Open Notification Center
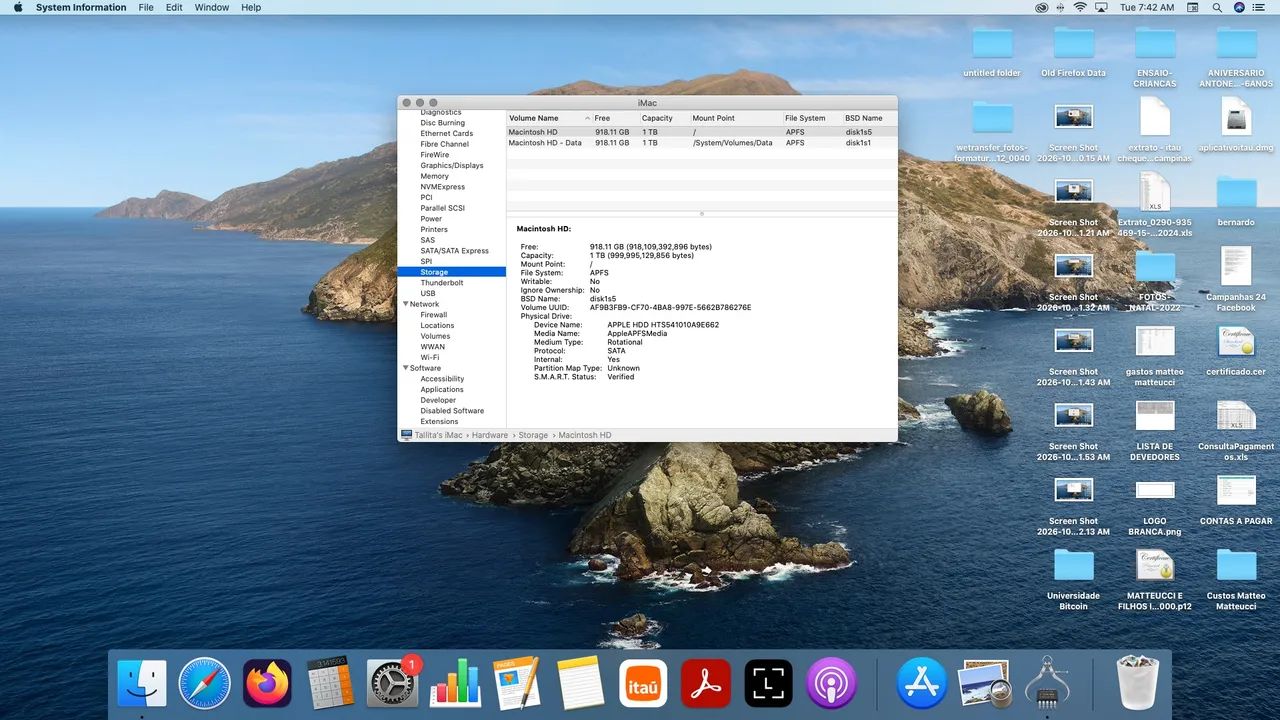This screenshot has height=720, width=1280. 1258,7
